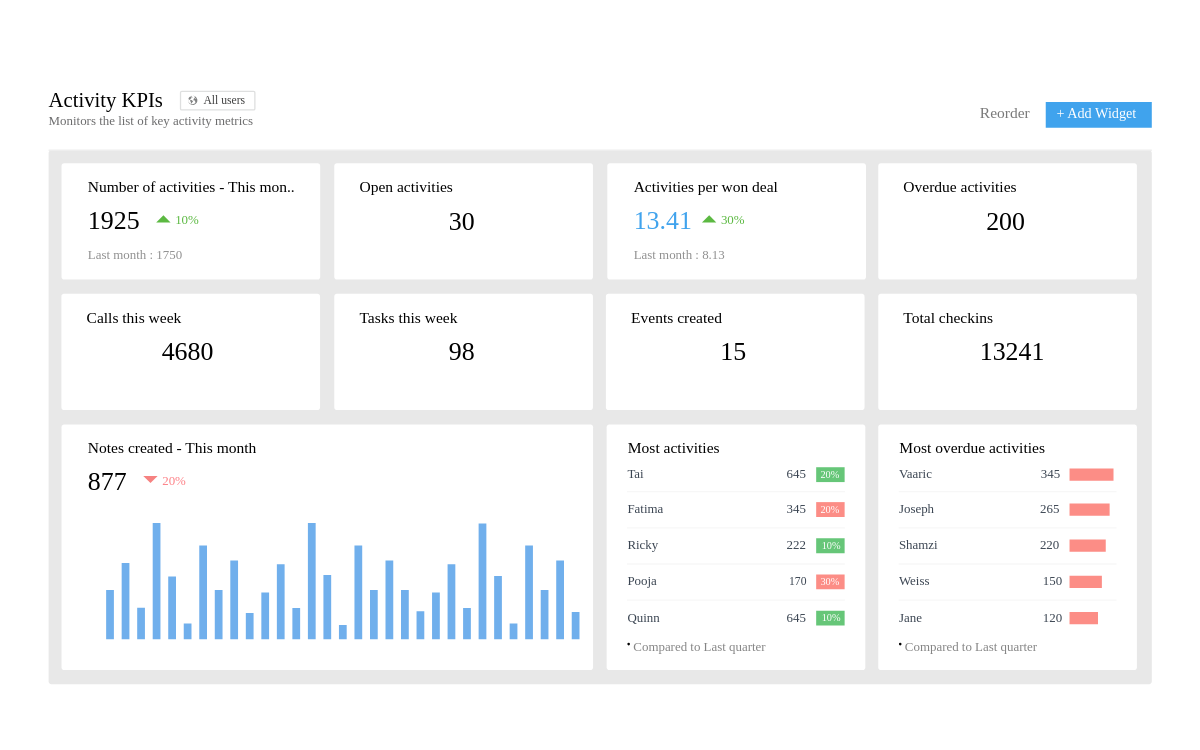Click Pooja's red 30% badge

[x=830, y=582]
